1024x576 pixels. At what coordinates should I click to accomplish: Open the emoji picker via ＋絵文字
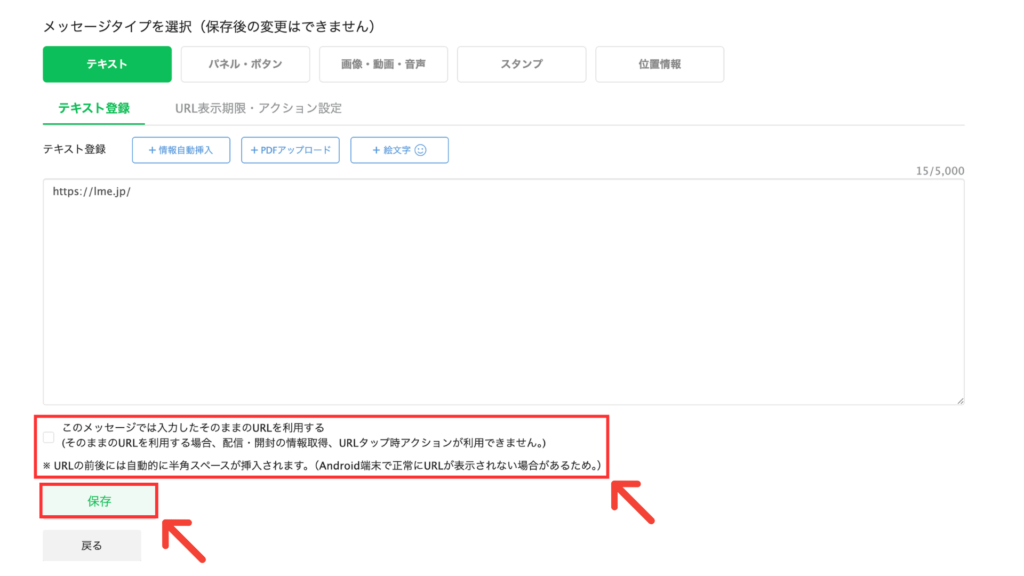coord(399,150)
